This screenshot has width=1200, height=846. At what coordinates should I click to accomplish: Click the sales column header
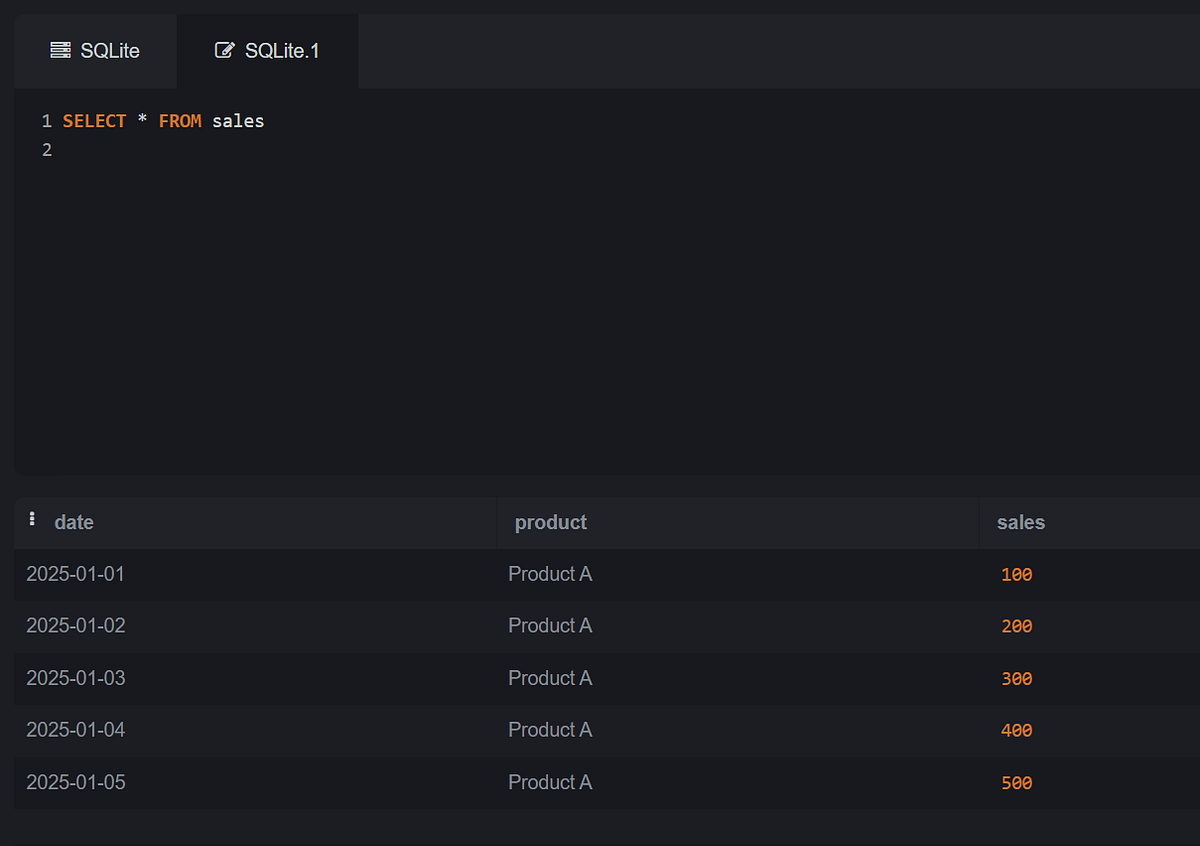pos(1020,522)
